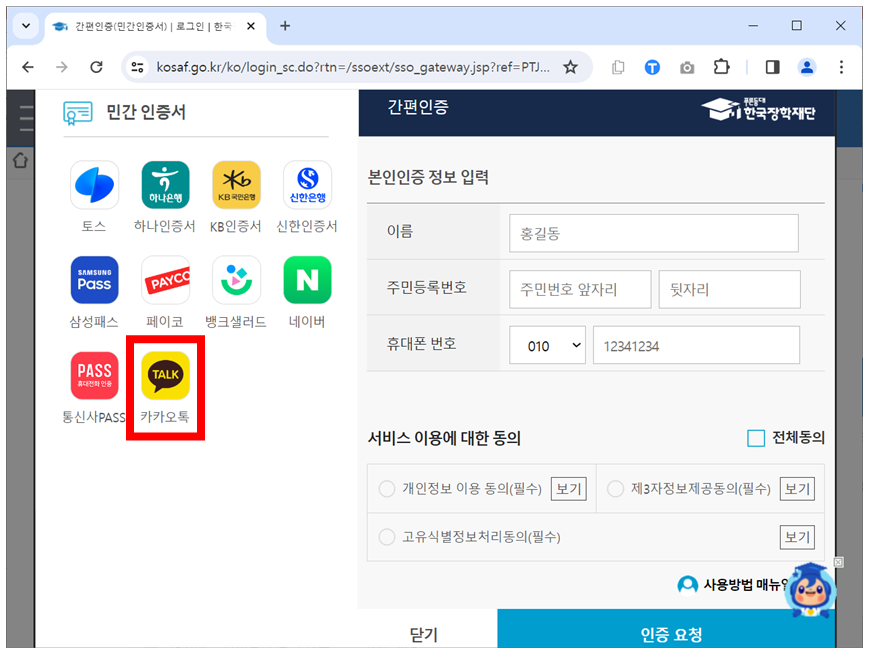Screen dimensions: 869x654
Task: Choose the PAYCO (페이코) certificate icon
Action: [165, 280]
